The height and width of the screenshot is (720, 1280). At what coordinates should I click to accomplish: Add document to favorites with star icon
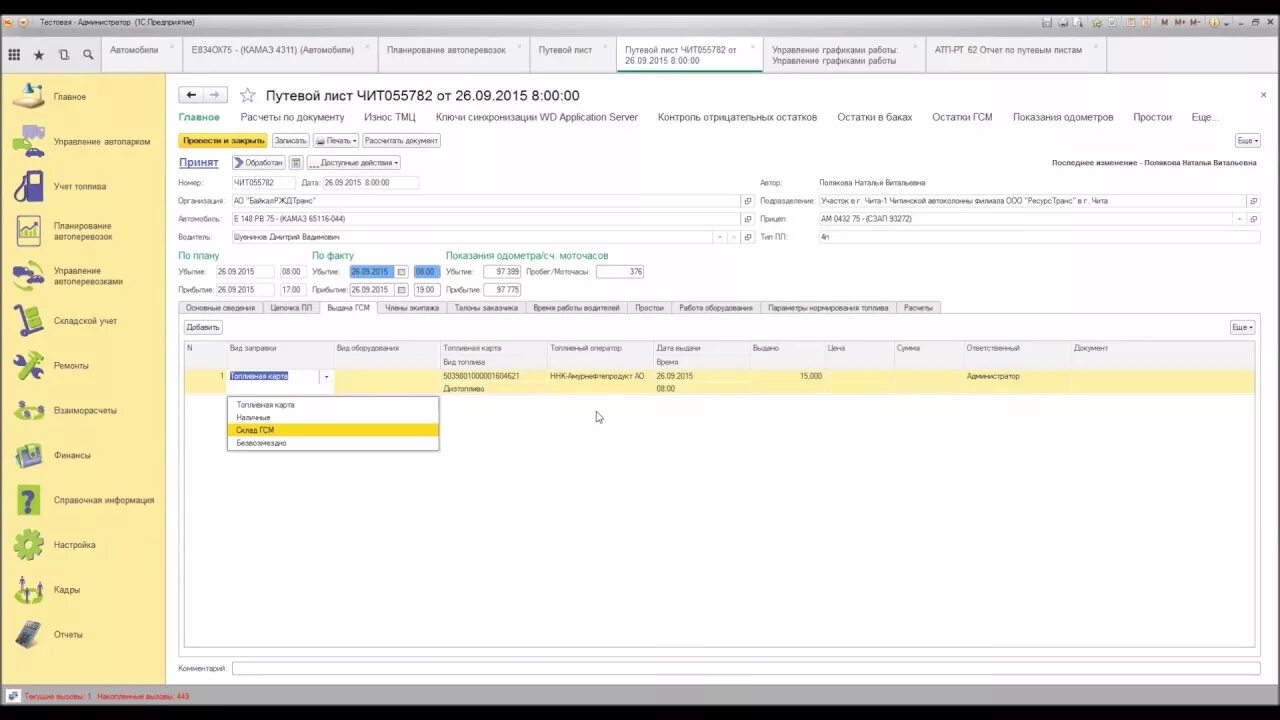pos(247,96)
